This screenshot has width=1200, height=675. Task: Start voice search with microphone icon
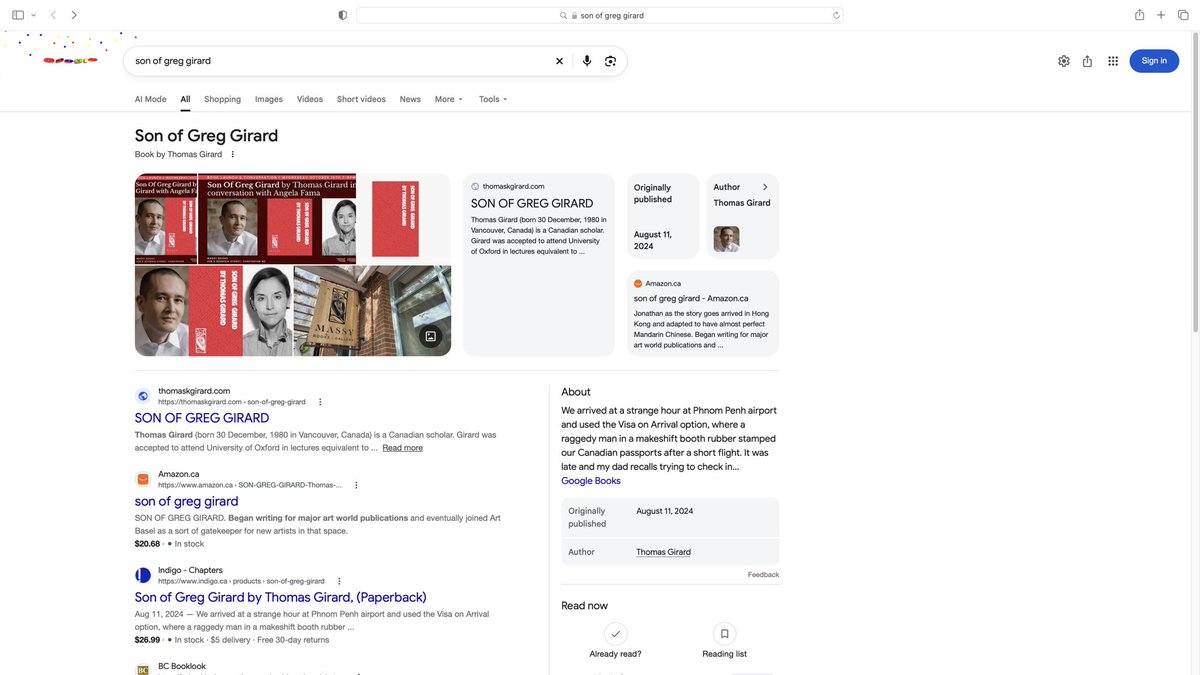[587, 61]
